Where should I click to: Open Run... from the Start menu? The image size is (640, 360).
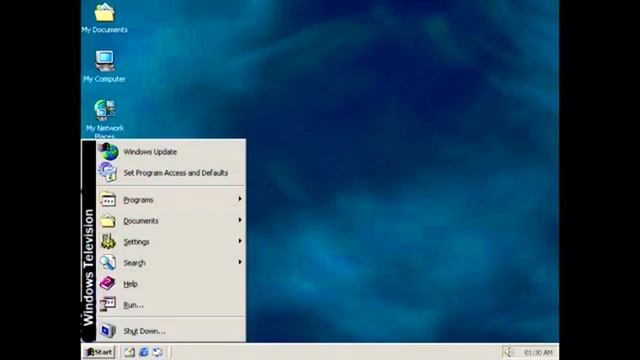171,304
